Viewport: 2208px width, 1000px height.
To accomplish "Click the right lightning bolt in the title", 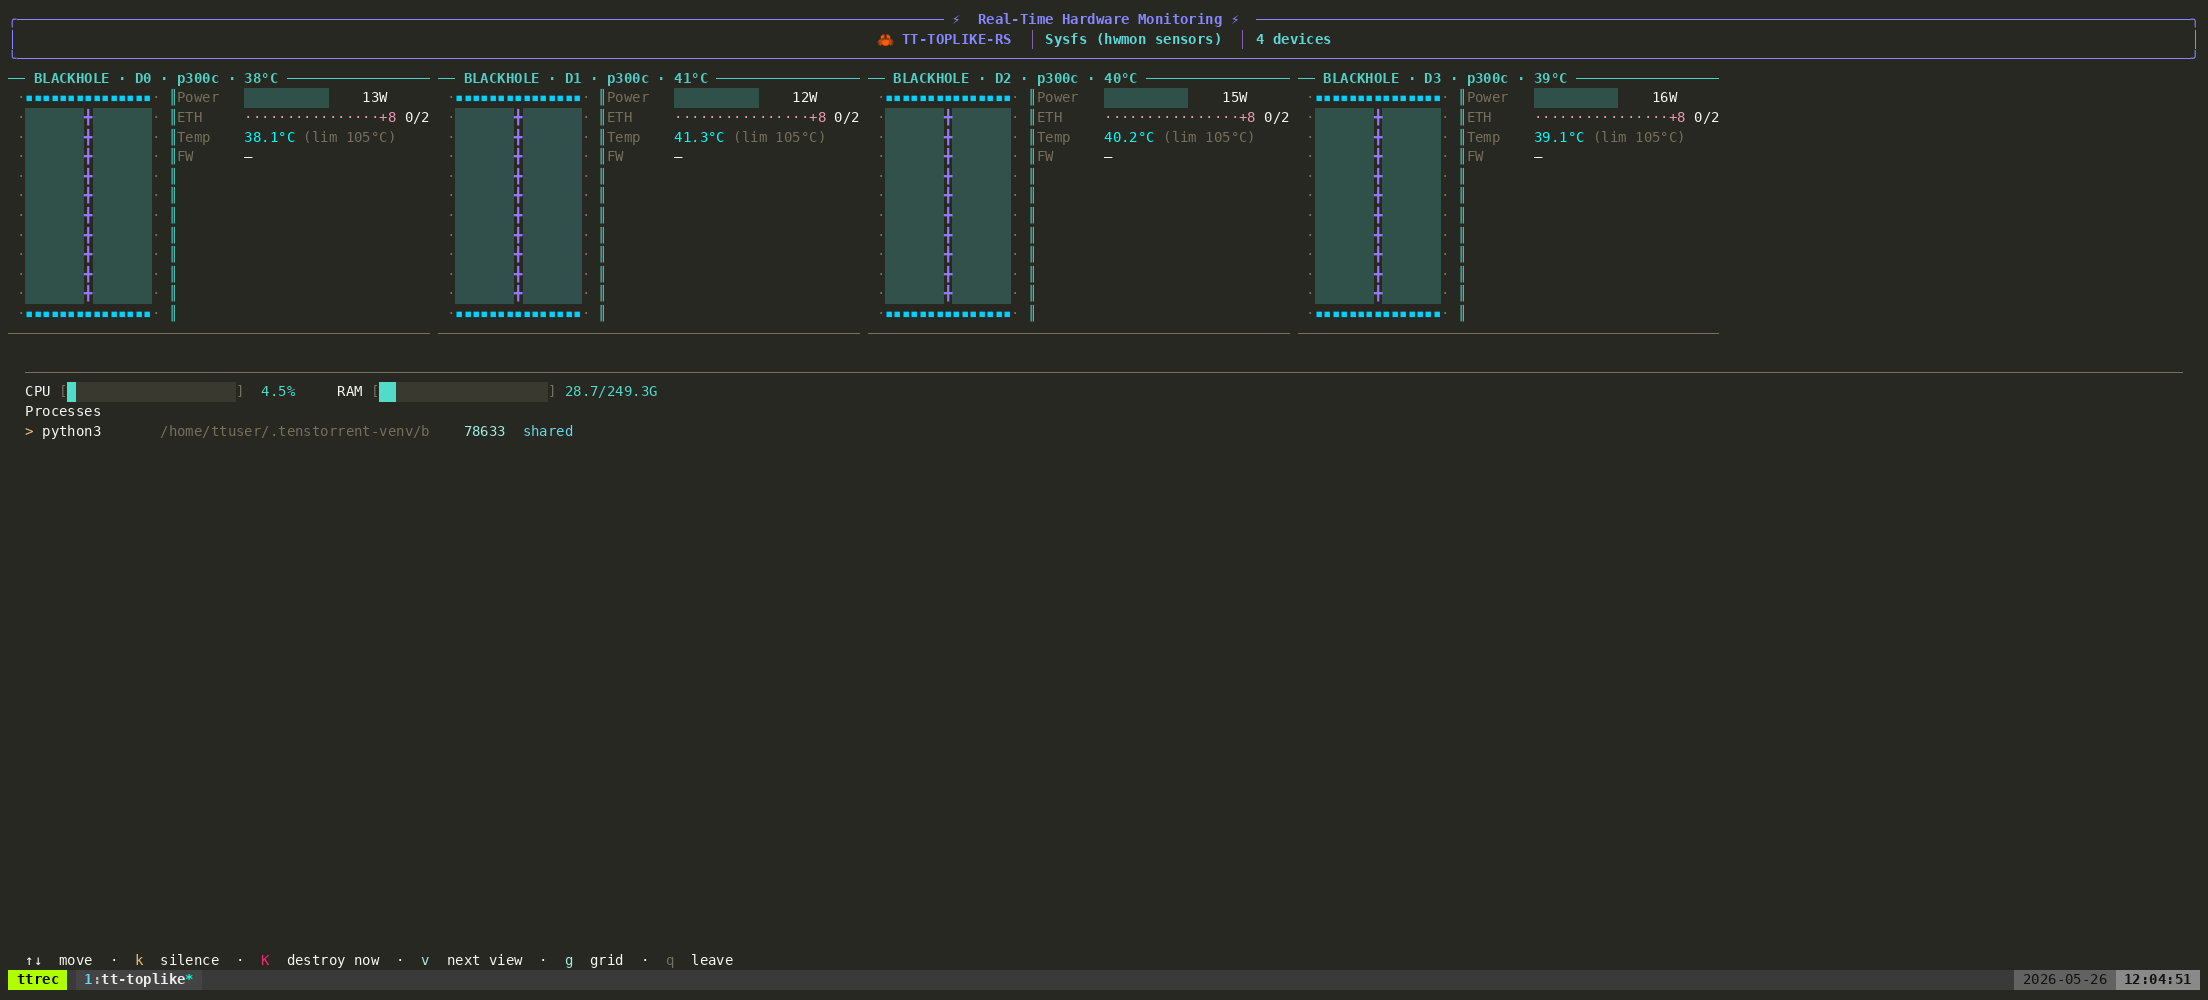I will 1235,19.
